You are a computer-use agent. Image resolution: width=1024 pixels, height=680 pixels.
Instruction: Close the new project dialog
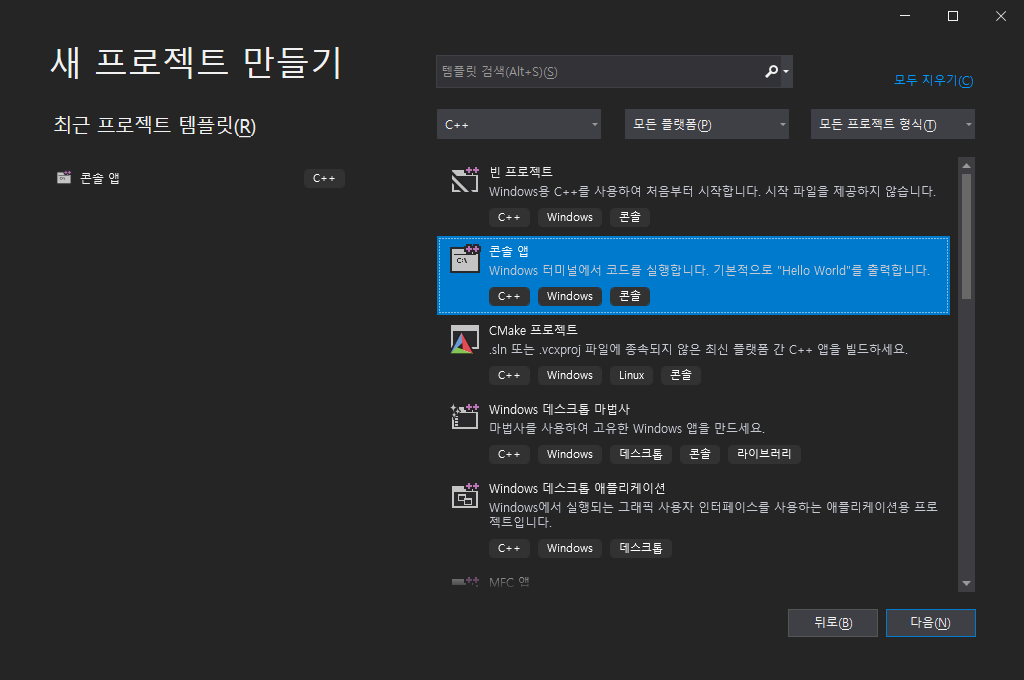(x=1001, y=16)
